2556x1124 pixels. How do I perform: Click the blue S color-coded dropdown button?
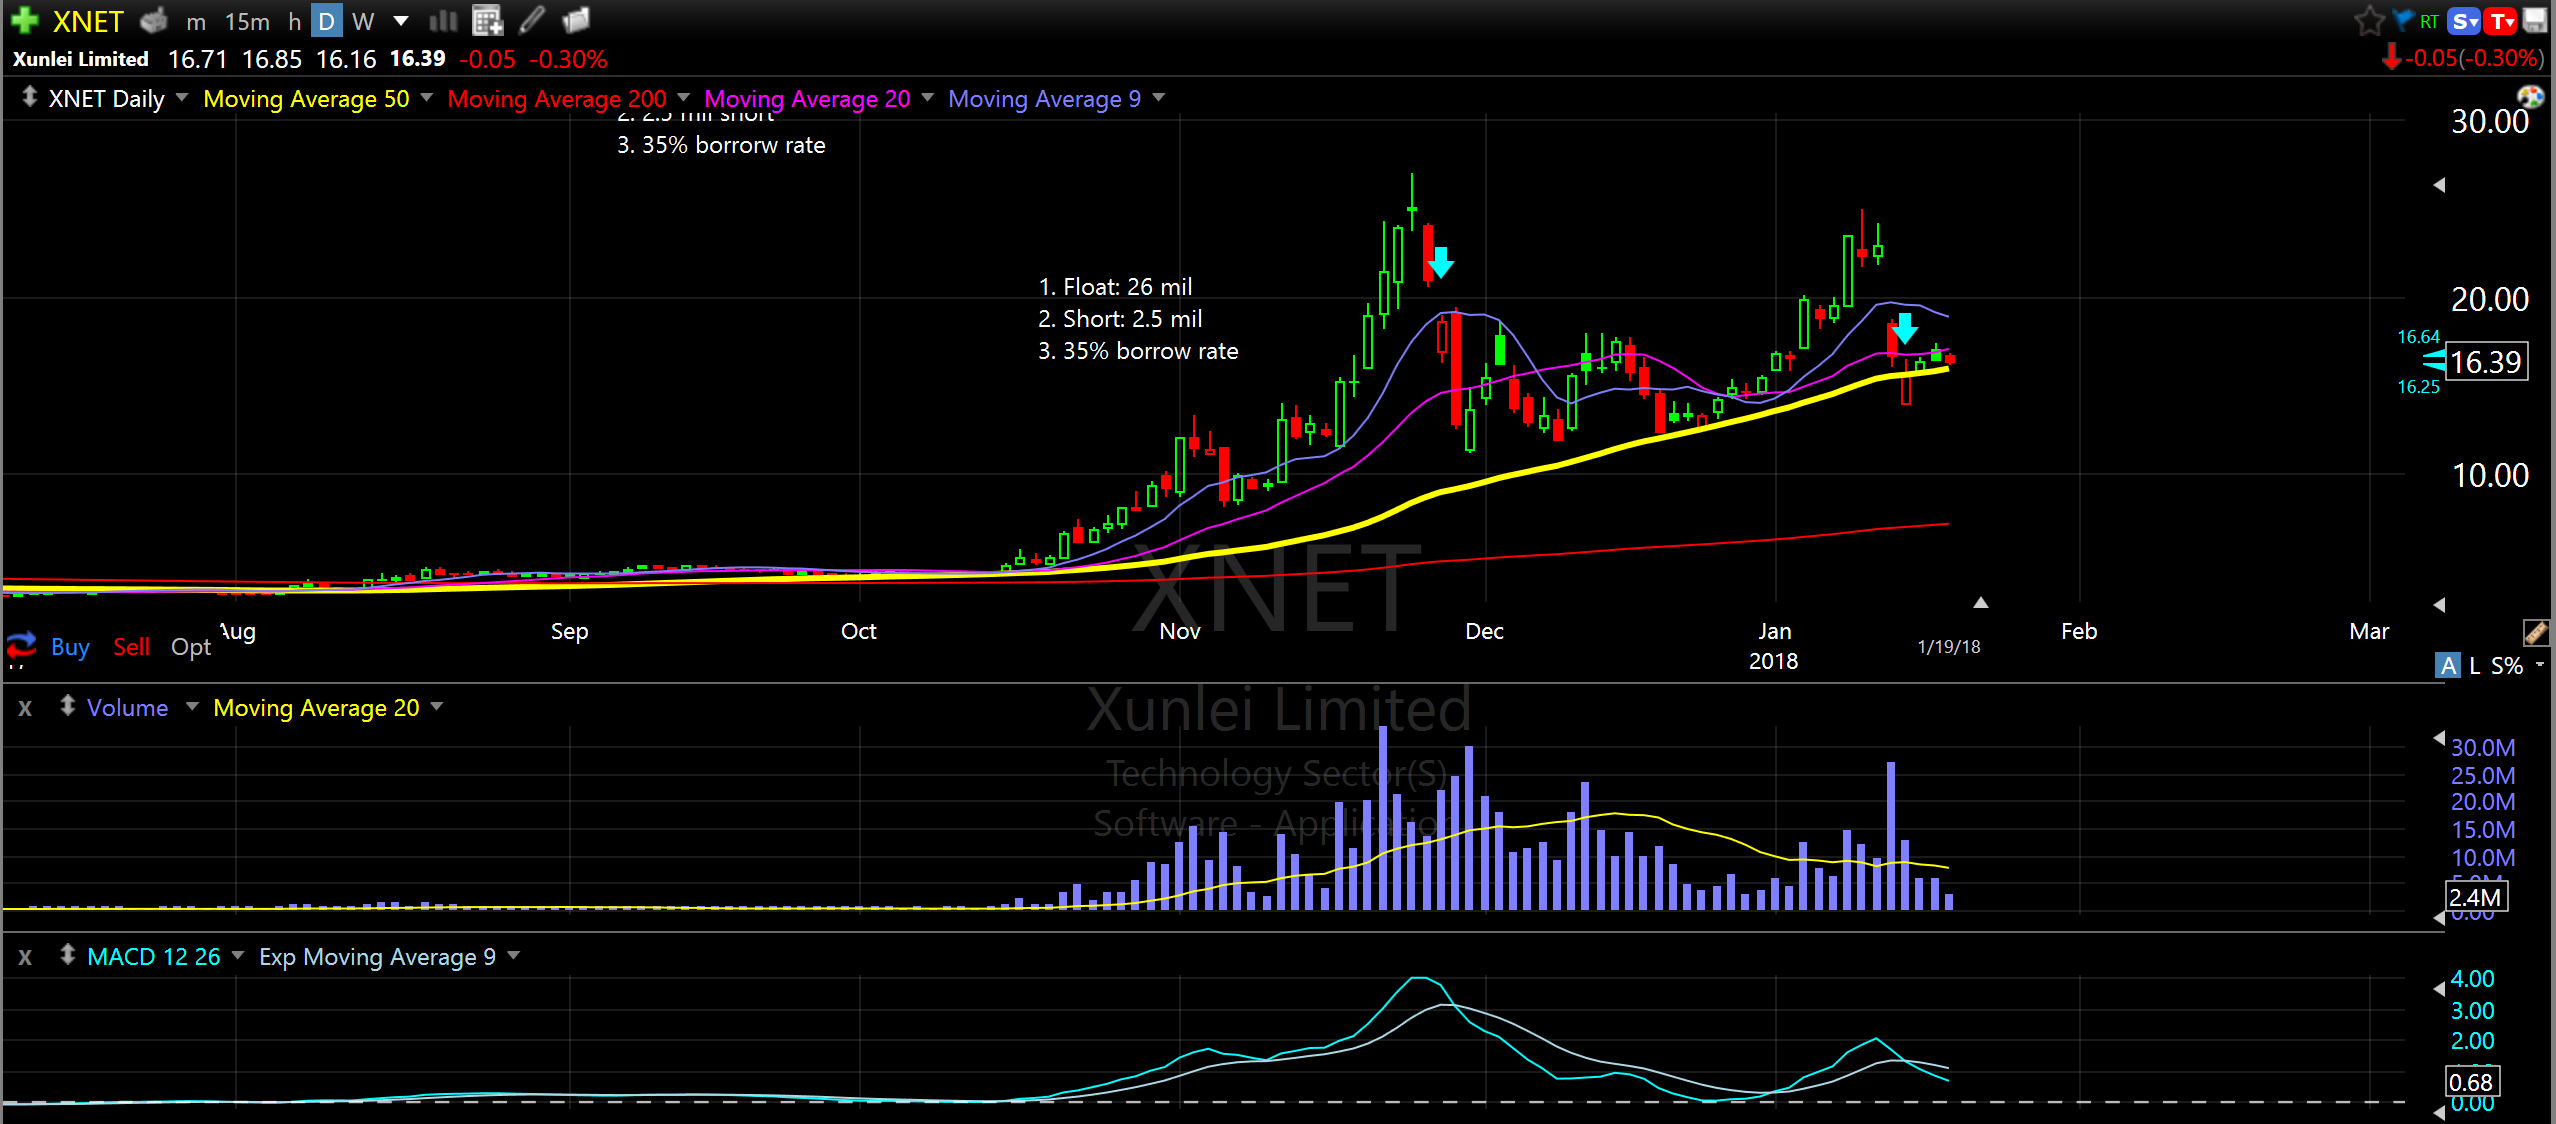tap(2464, 21)
